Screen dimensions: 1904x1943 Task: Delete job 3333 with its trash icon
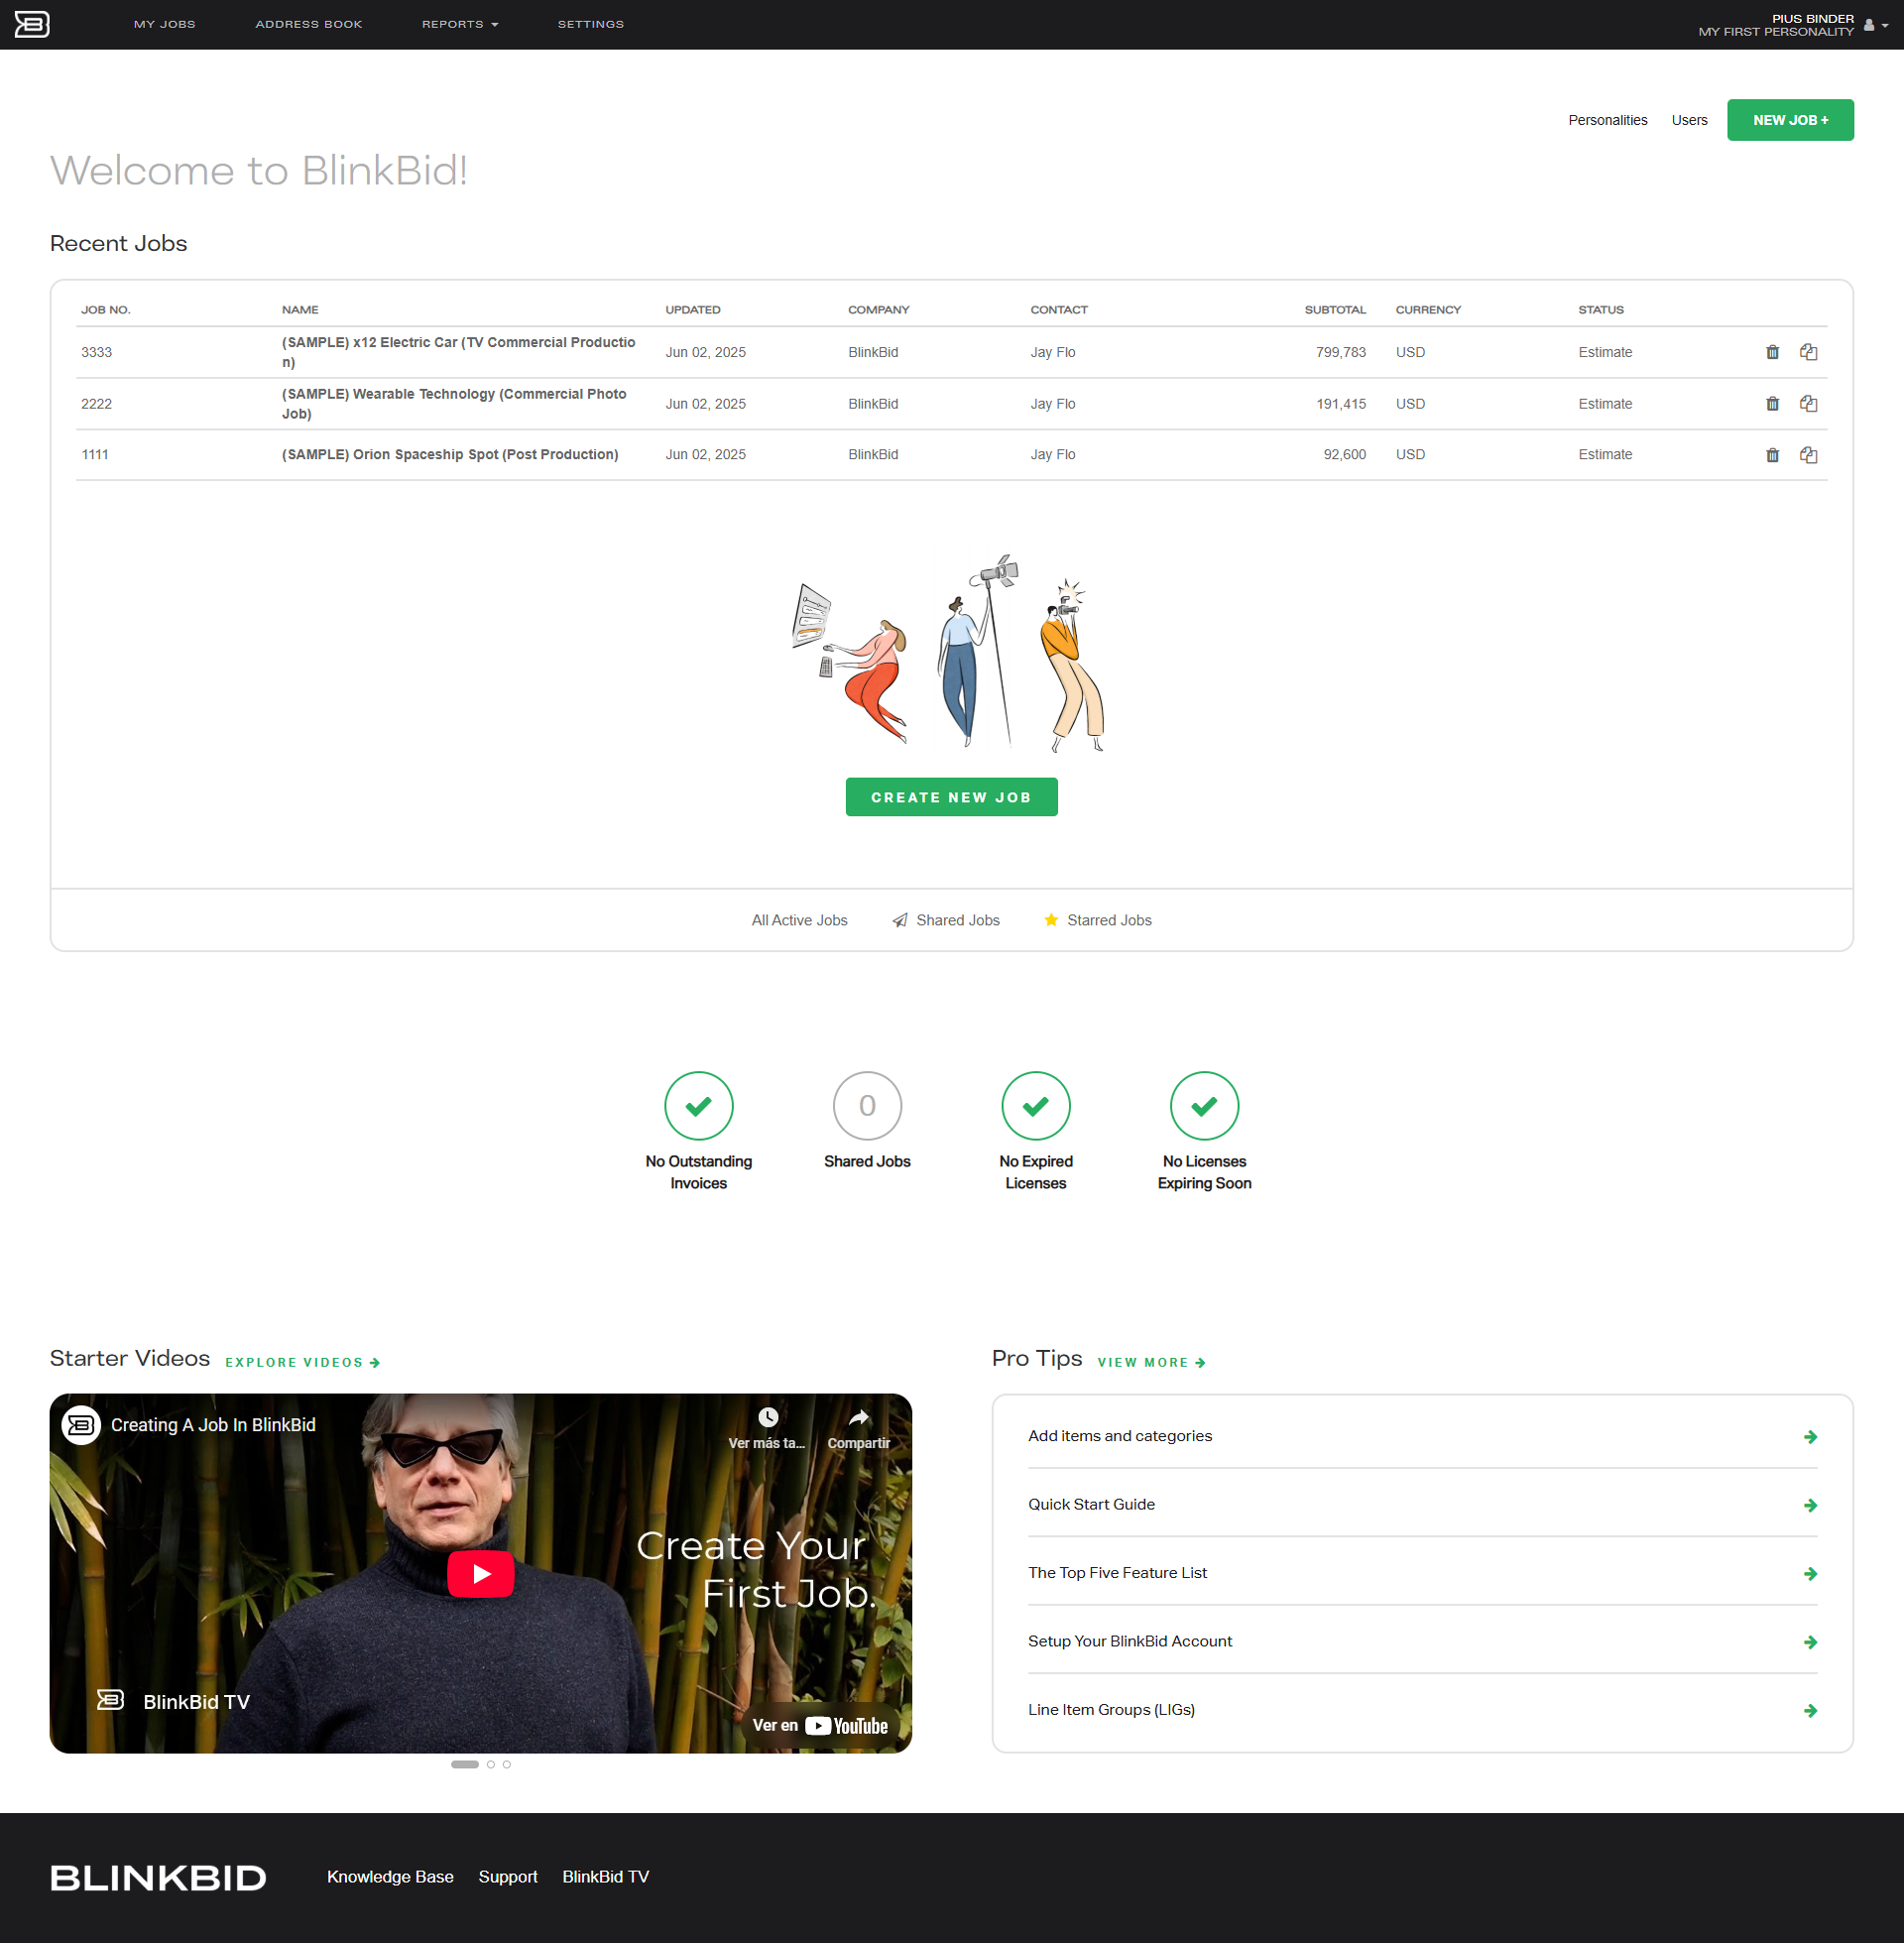[1772, 352]
